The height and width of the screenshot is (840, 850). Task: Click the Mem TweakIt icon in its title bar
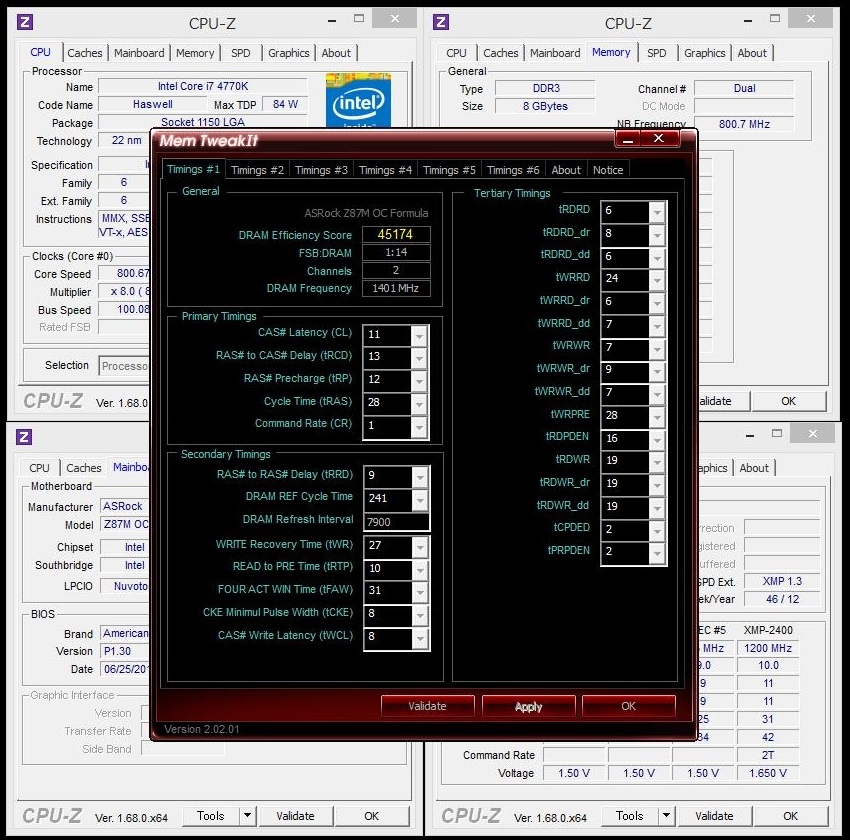tap(166, 140)
